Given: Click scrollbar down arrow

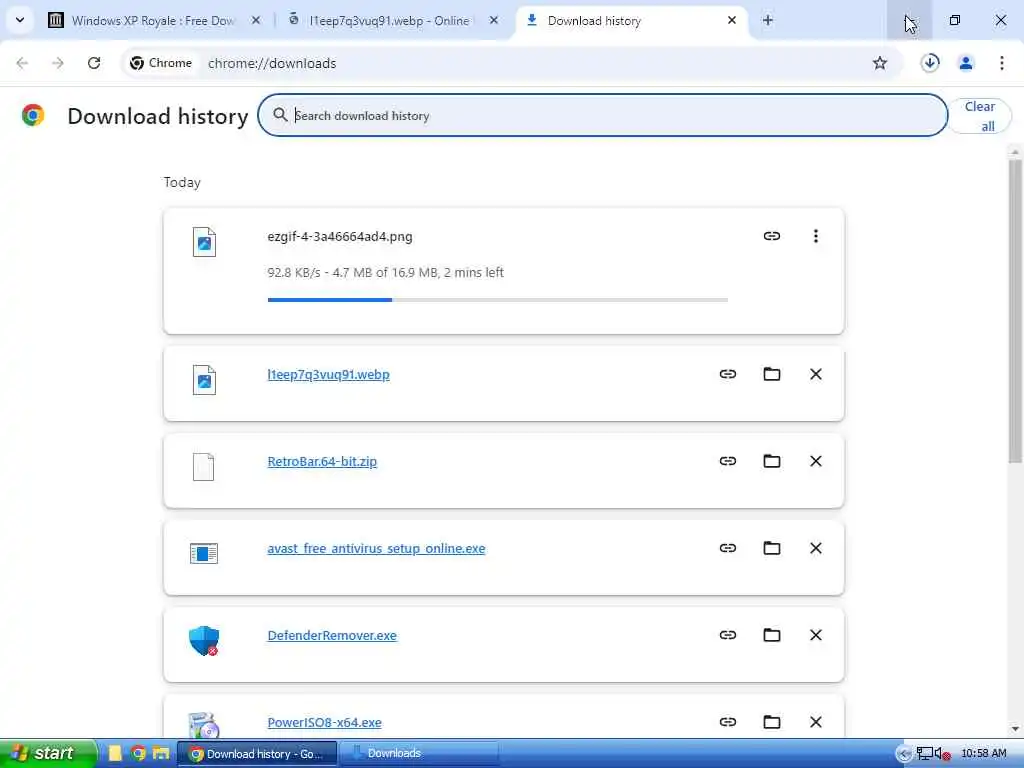Looking at the screenshot, I should coord(1015,729).
